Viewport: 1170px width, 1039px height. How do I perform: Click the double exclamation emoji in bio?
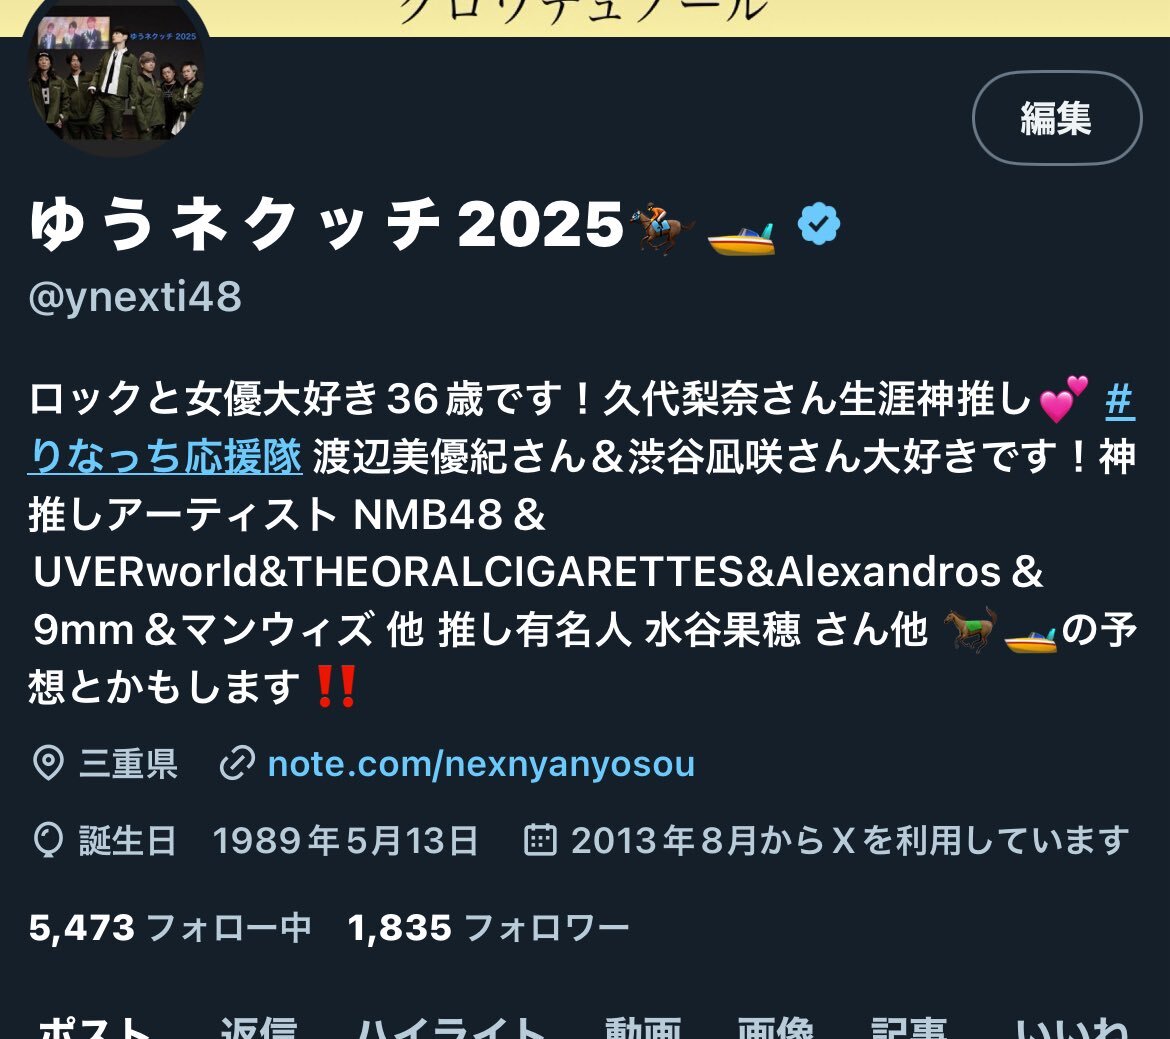pyautogui.click(x=336, y=687)
